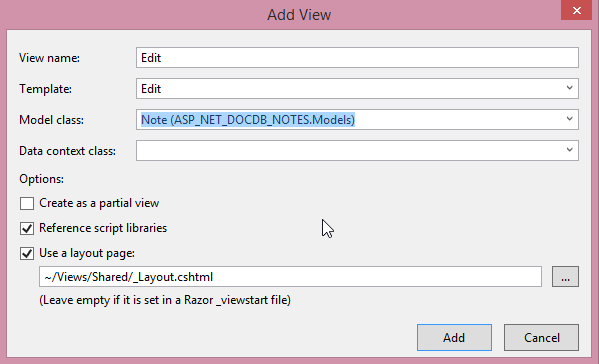Image resolution: width=599 pixels, height=364 pixels.
Task: Click the View name text field
Action: point(357,58)
